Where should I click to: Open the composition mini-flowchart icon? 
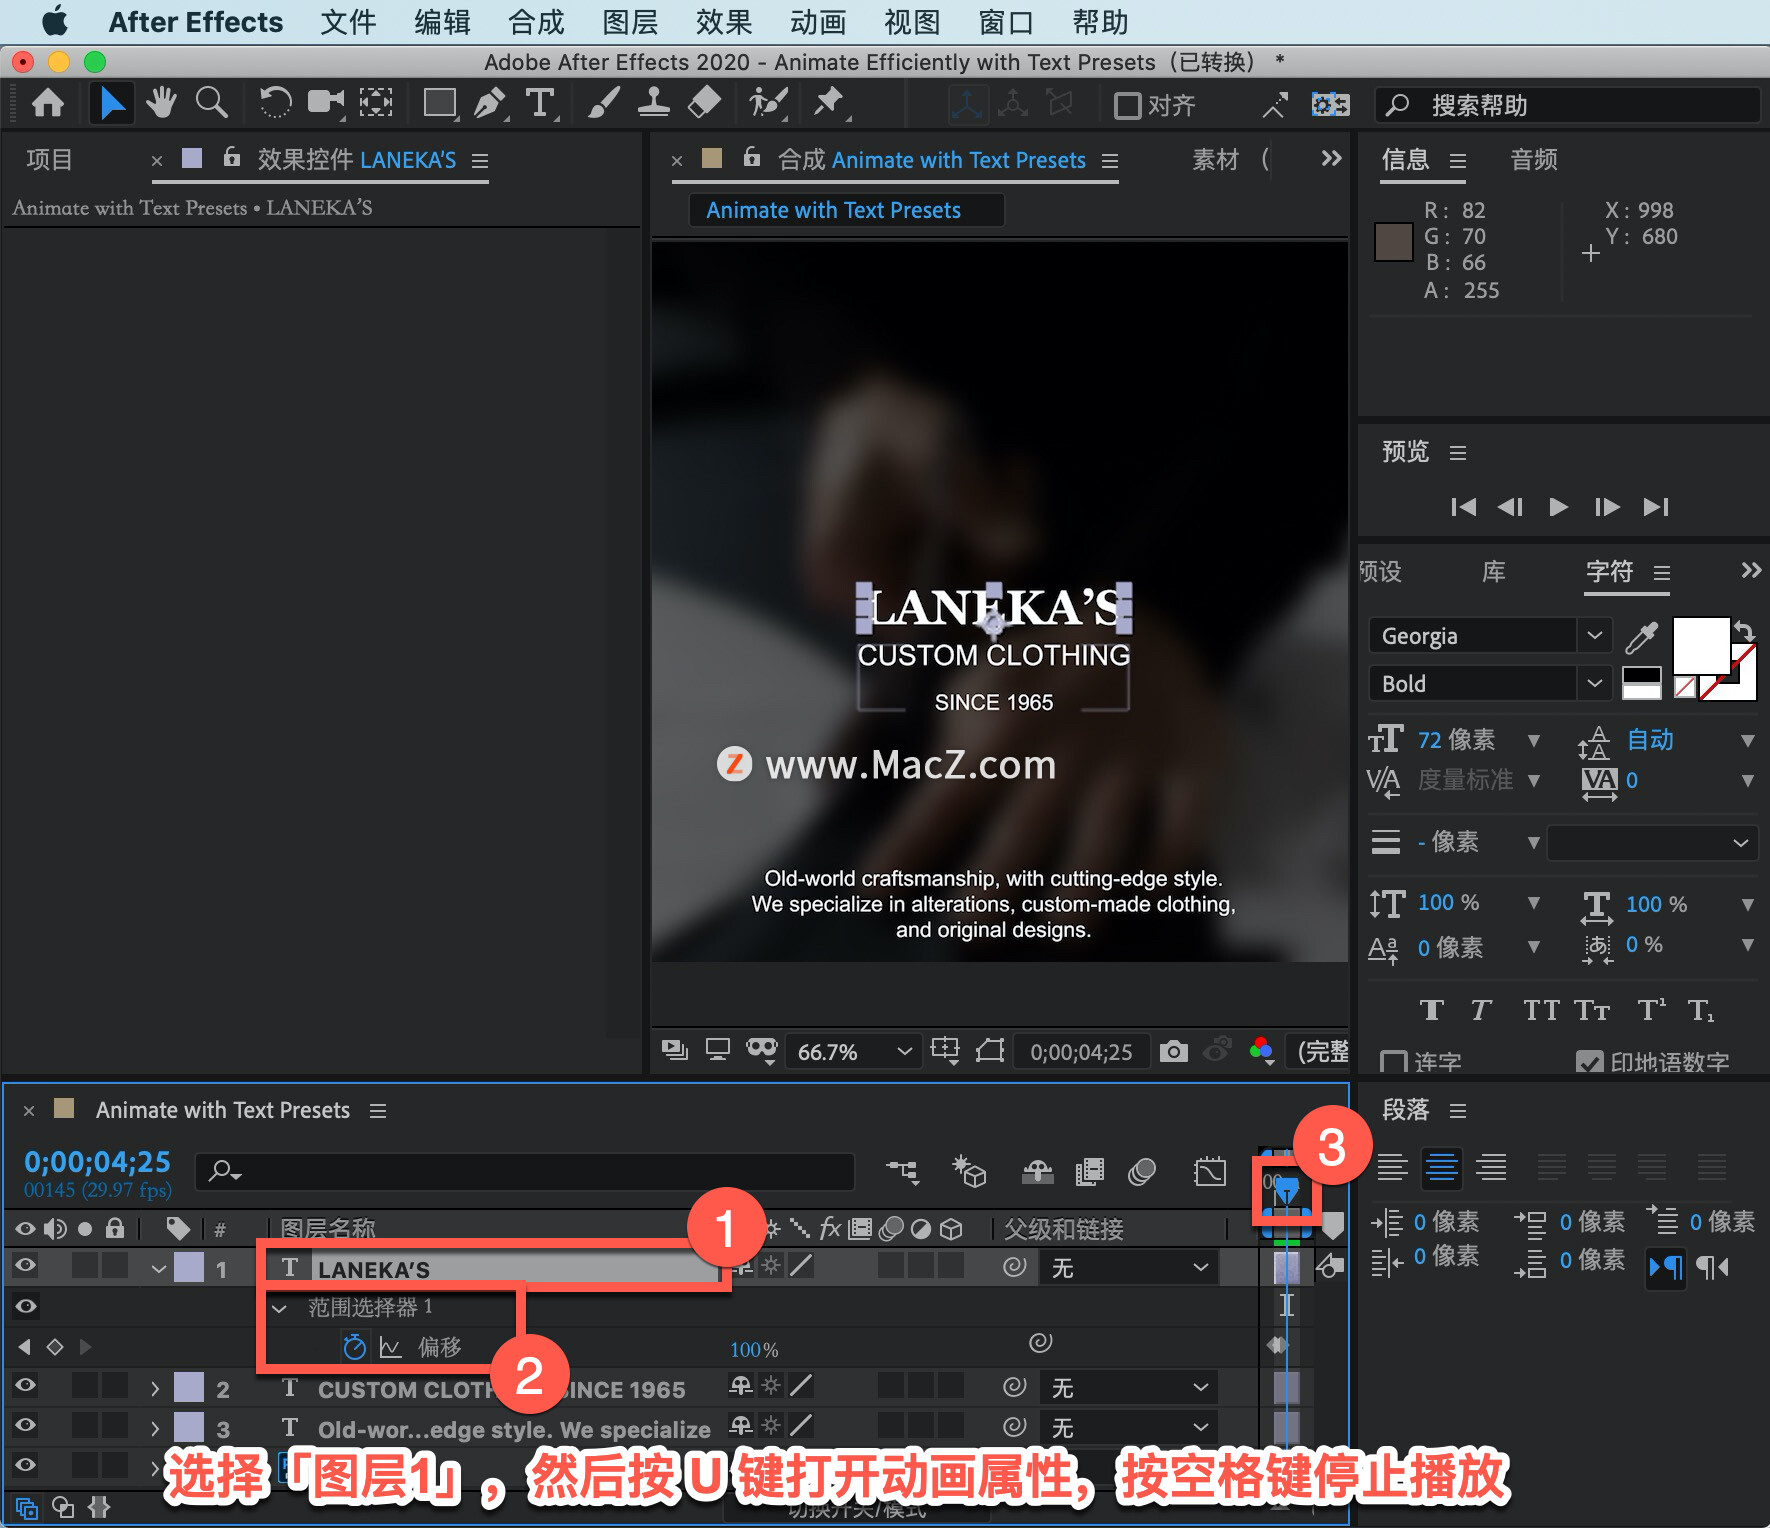pyautogui.click(x=902, y=1171)
